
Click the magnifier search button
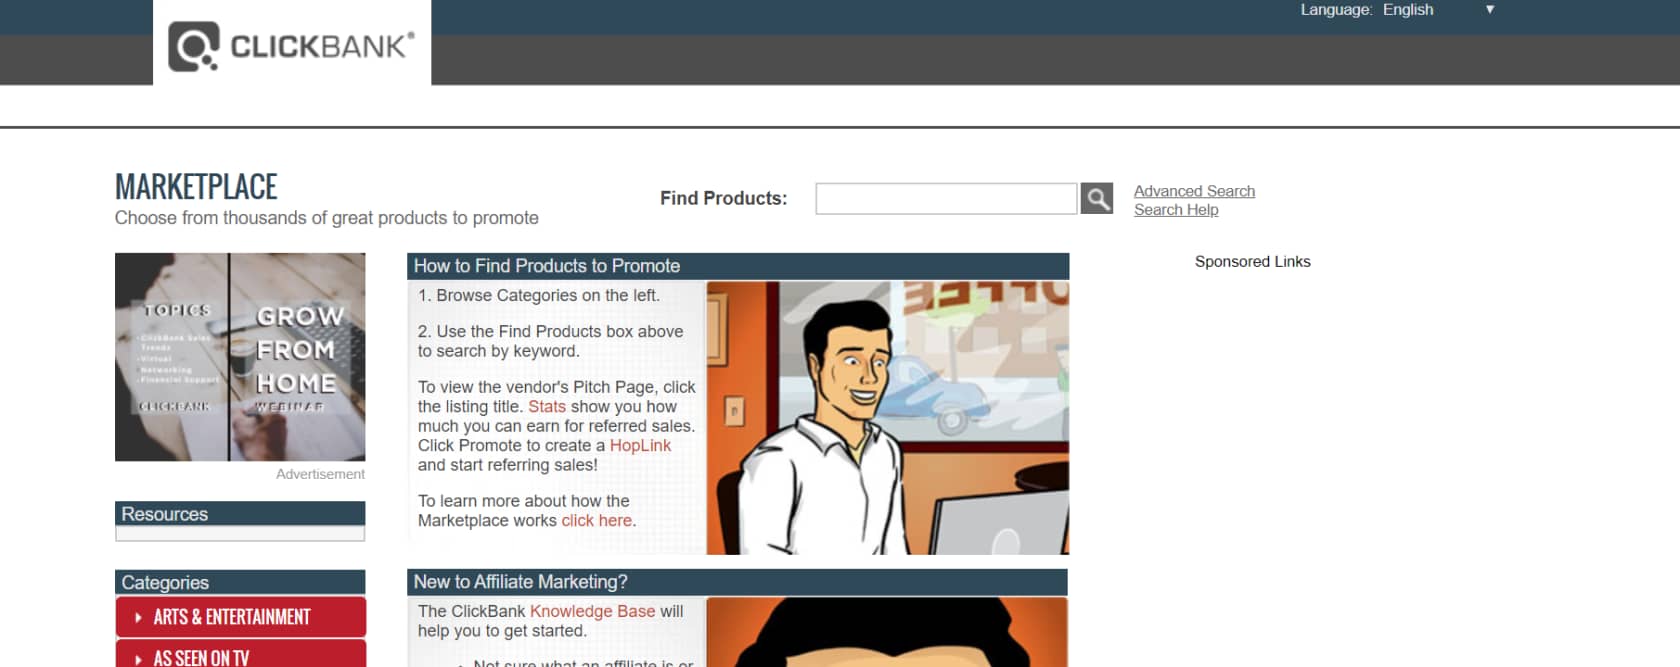pyautogui.click(x=1097, y=198)
